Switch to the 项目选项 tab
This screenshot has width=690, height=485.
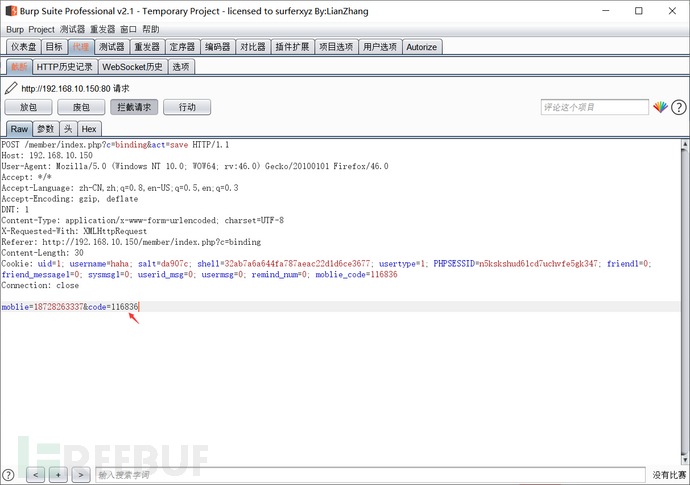click(336, 47)
